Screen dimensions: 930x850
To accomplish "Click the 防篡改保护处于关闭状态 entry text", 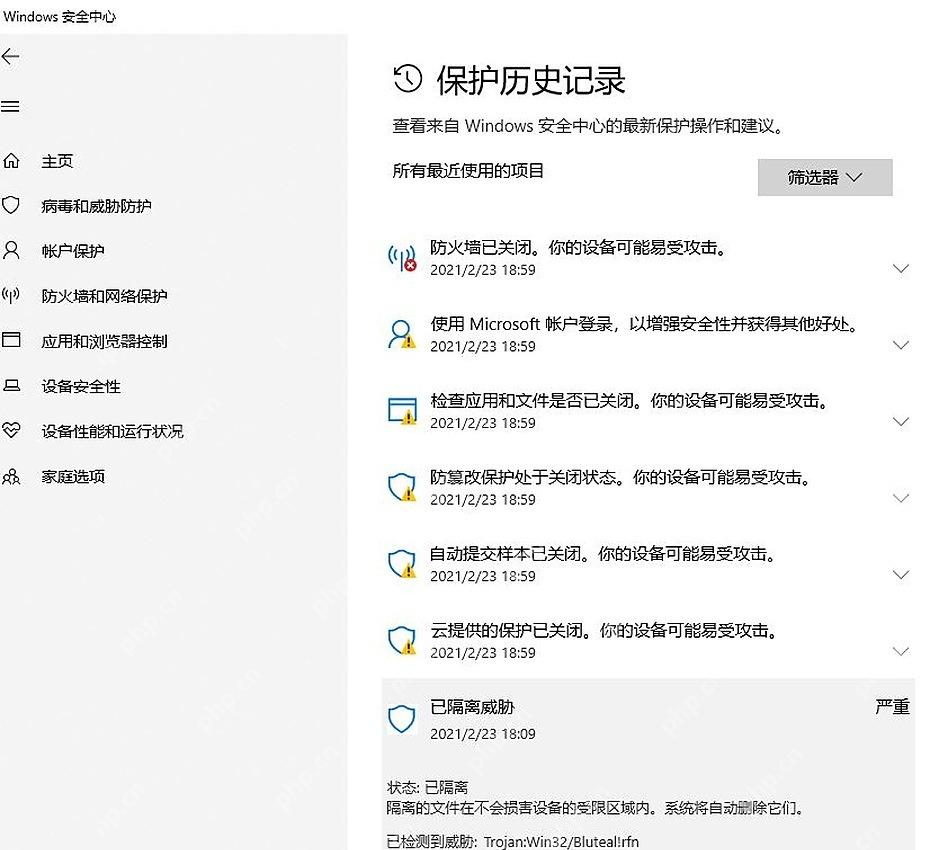I will click(x=621, y=477).
